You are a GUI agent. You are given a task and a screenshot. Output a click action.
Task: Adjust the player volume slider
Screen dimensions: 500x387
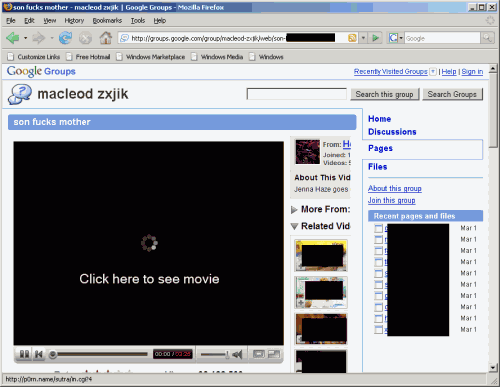click(x=215, y=354)
